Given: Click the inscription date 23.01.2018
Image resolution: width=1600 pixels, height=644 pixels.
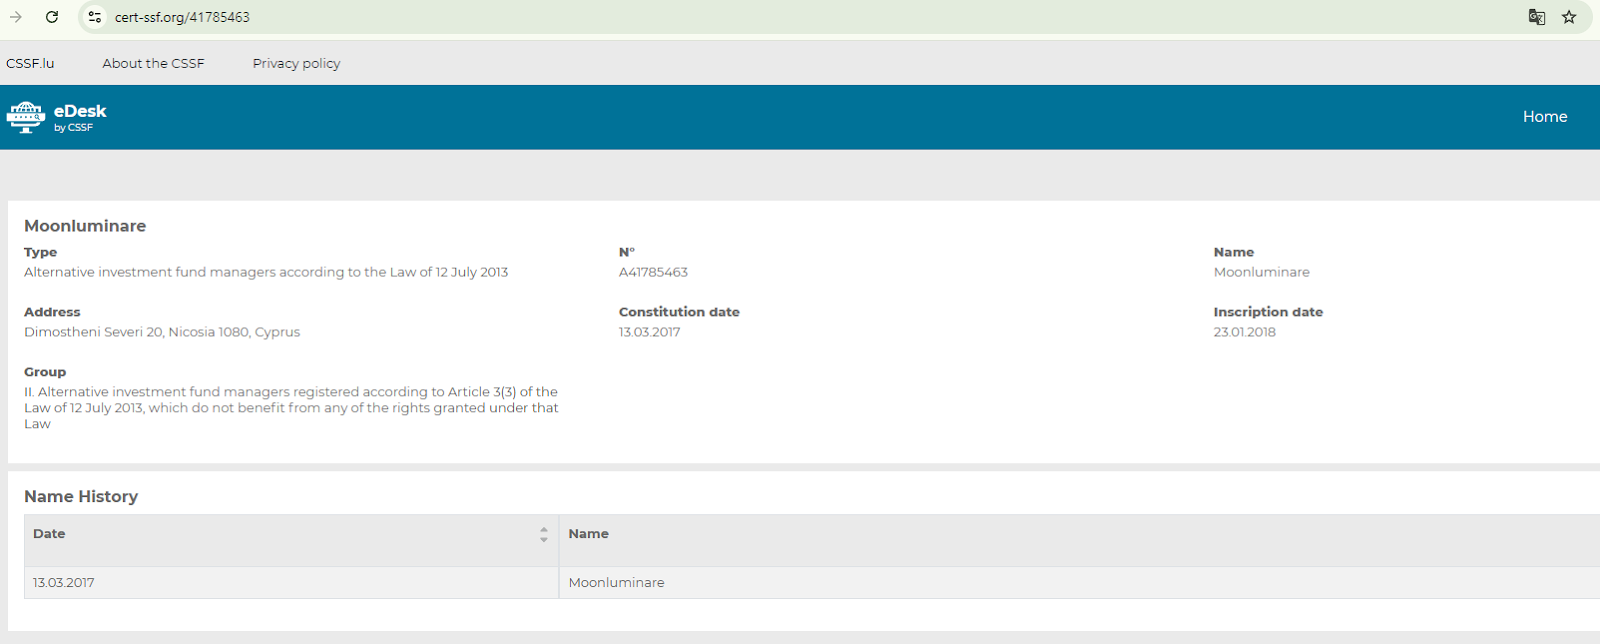Looking at the screenshot, I should (1244, 332).
